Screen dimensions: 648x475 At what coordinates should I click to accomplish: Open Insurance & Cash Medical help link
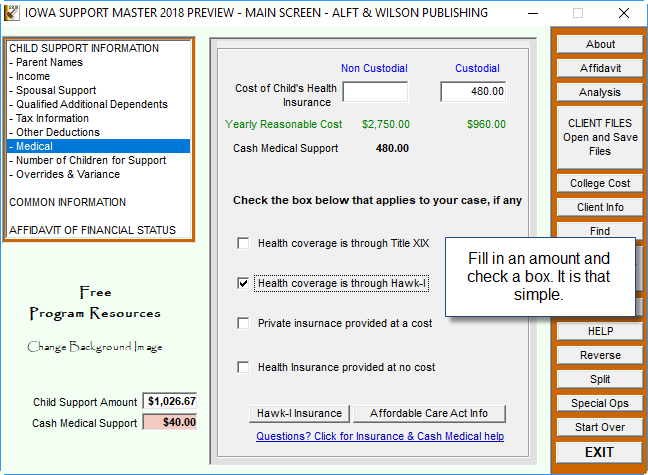(380, 436)
